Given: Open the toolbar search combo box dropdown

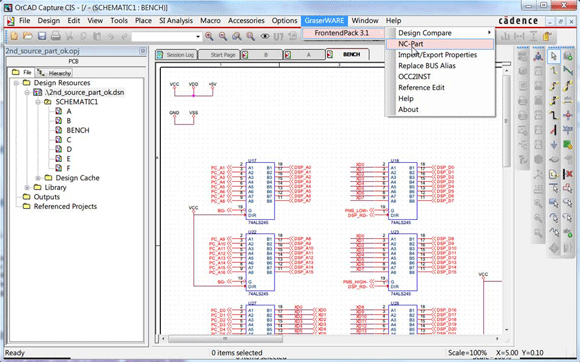Looking at the screenshot, I should point(198,37).
